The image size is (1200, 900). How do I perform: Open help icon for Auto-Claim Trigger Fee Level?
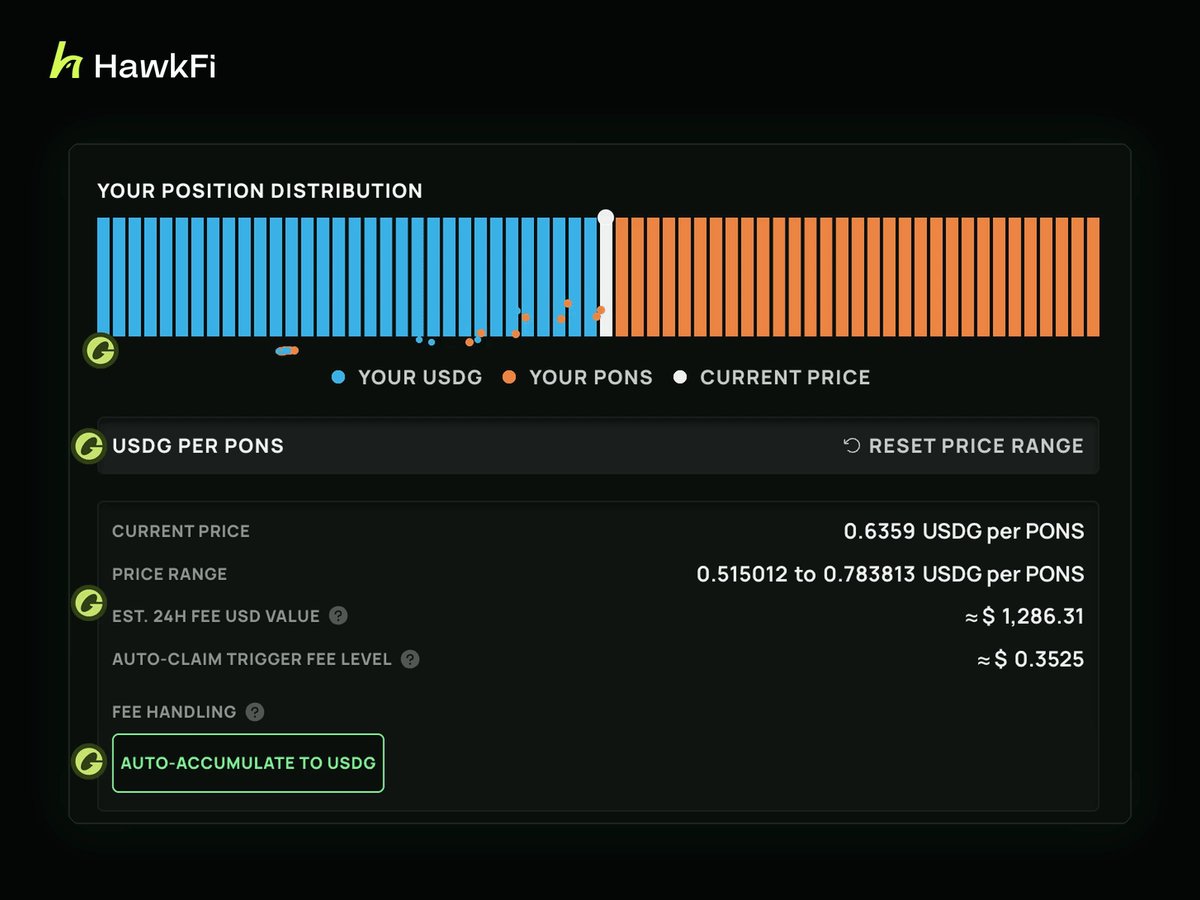point(410,660)
